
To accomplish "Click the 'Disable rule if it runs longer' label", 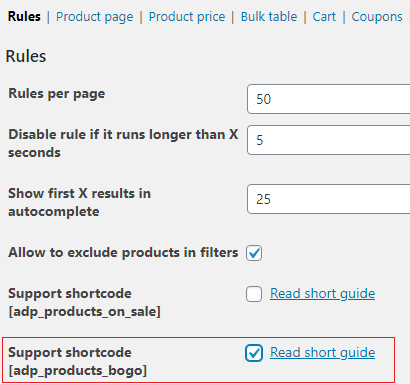I will [123, 144].
